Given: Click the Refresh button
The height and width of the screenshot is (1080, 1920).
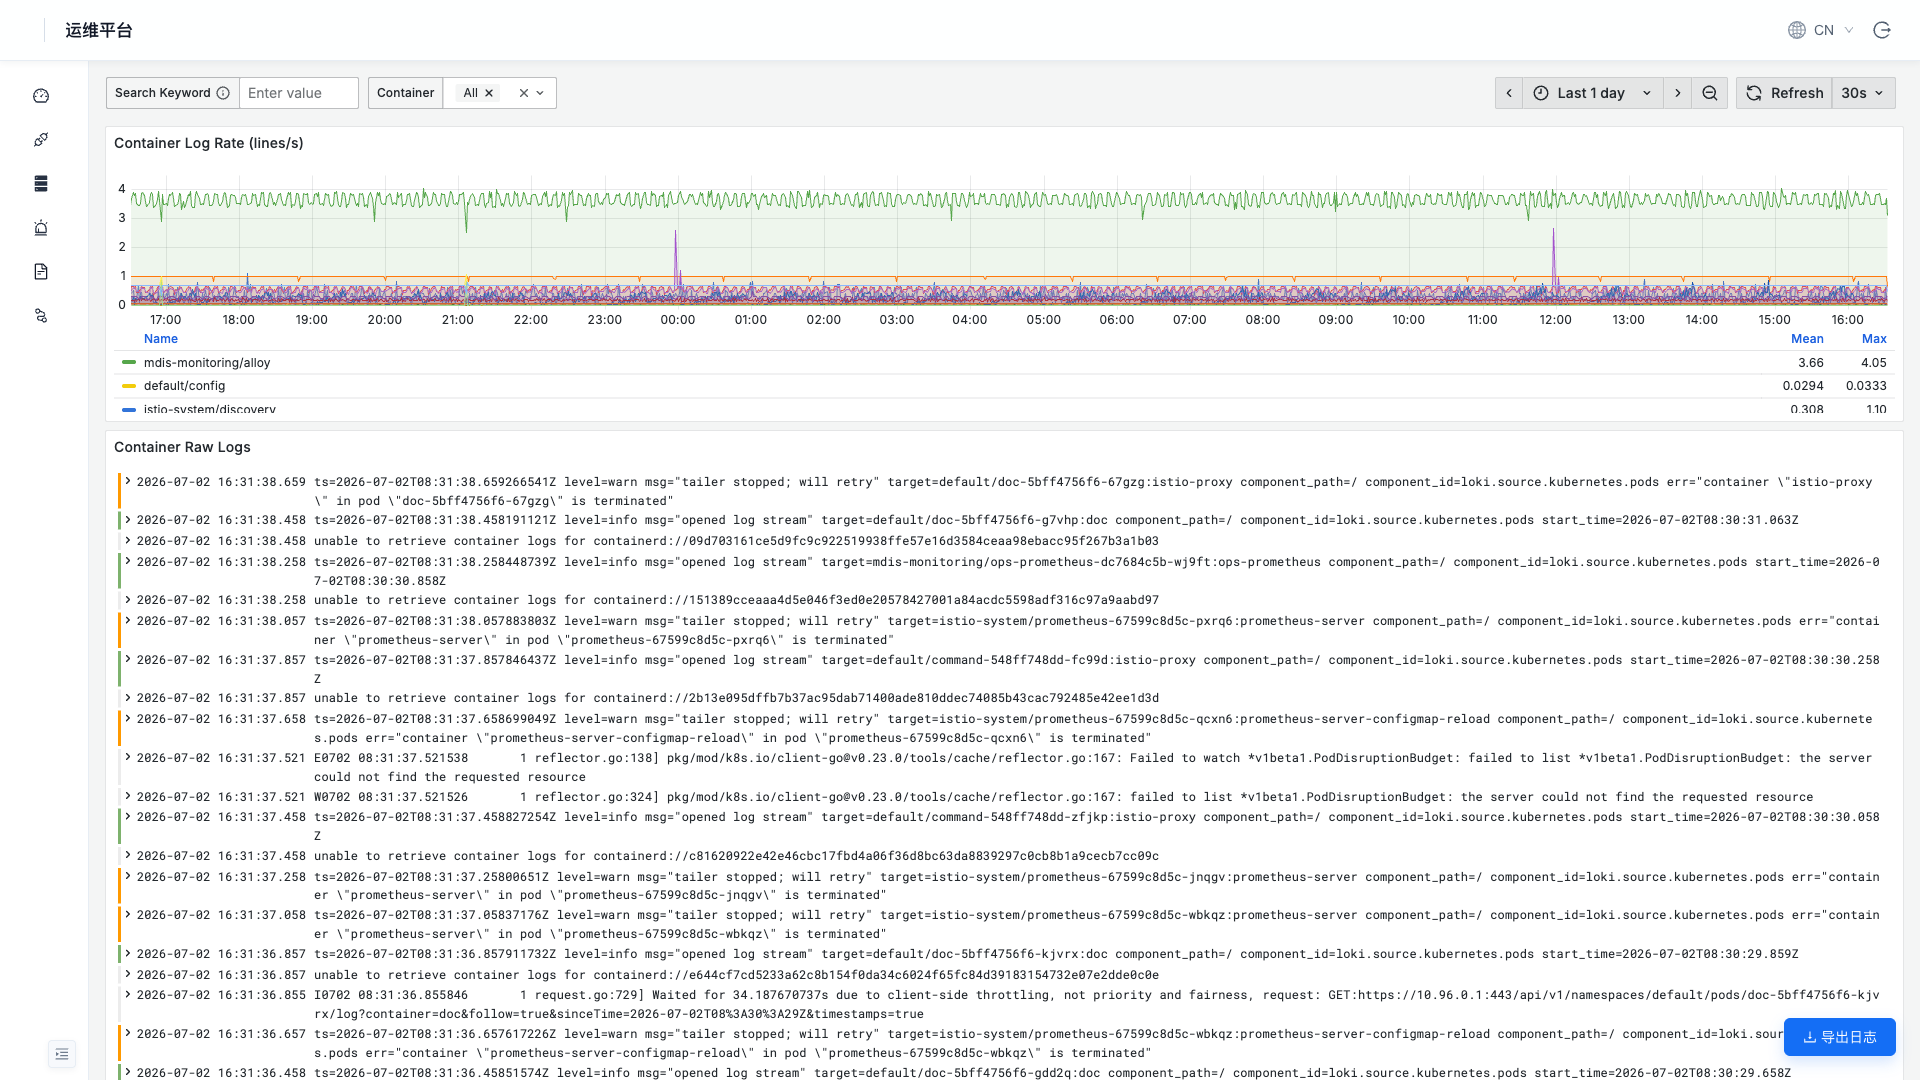Looking at the screenshot, I should point(1785,93).
